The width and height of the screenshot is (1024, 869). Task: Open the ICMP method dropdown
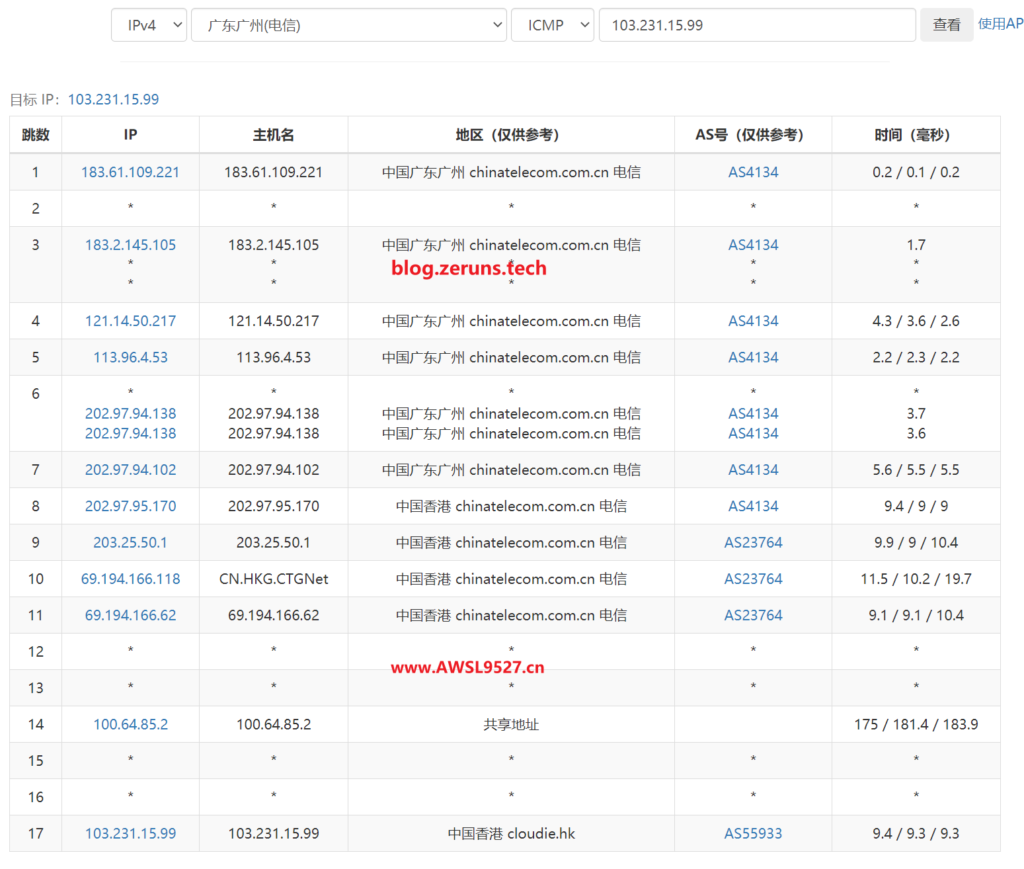tap(552, 25)
